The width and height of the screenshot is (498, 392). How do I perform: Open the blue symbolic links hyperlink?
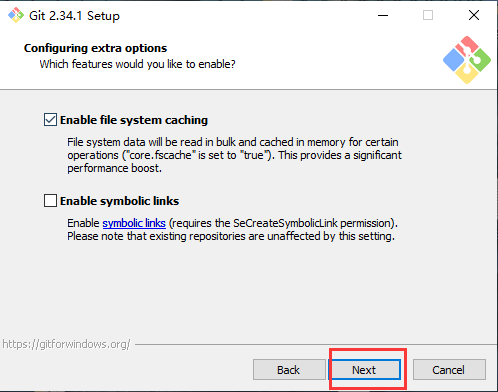134,223
